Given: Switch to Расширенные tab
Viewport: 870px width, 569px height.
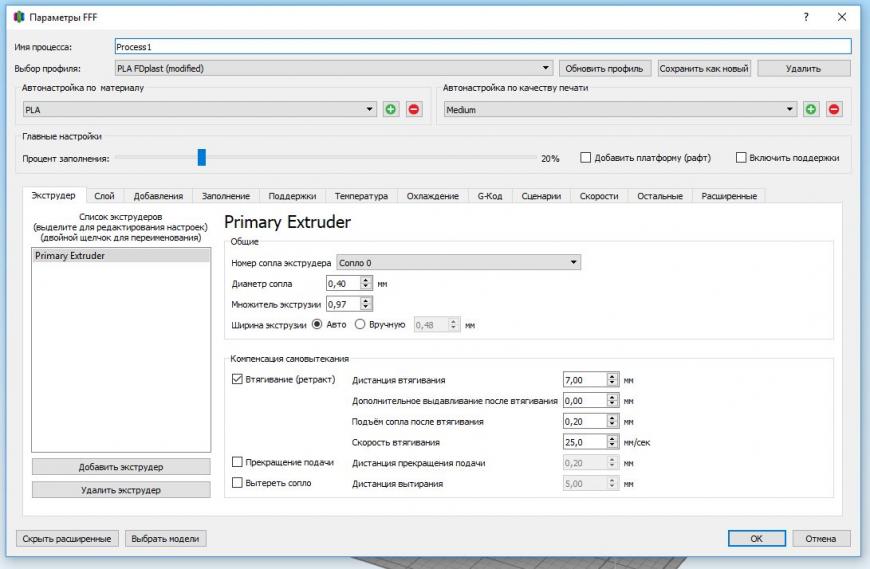Looking at the screenshot, I should (729, 196).
